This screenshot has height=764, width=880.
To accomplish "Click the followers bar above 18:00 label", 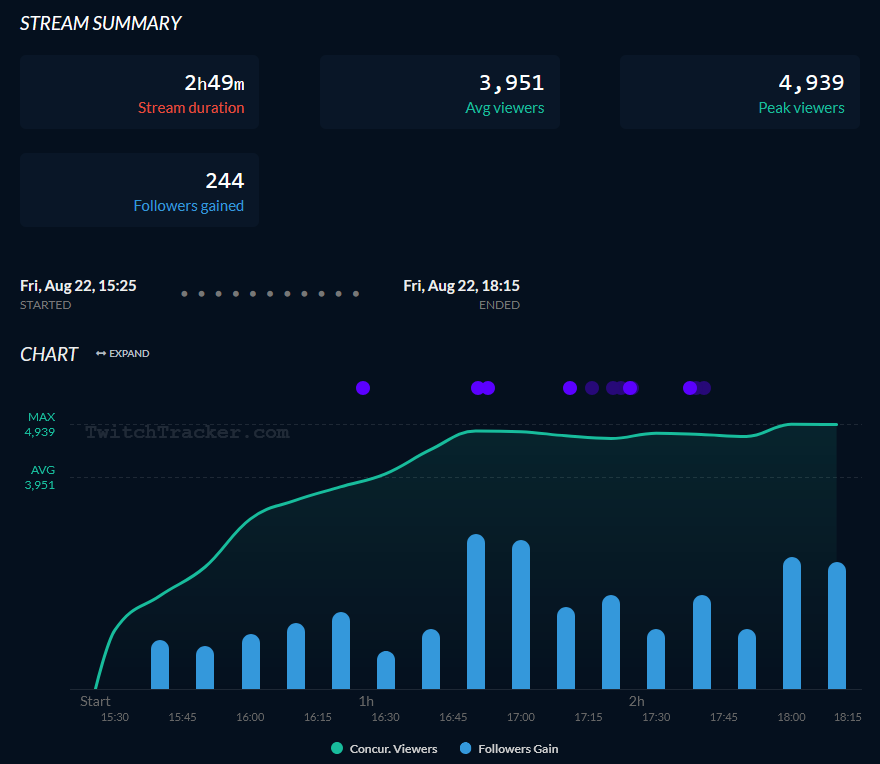I will pos(792,623).
